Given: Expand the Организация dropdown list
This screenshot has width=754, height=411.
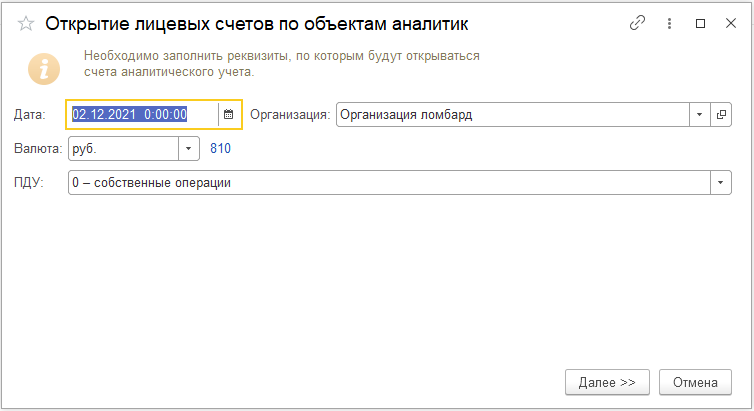Looking at the screenshot, I should (x=700, y=114).
